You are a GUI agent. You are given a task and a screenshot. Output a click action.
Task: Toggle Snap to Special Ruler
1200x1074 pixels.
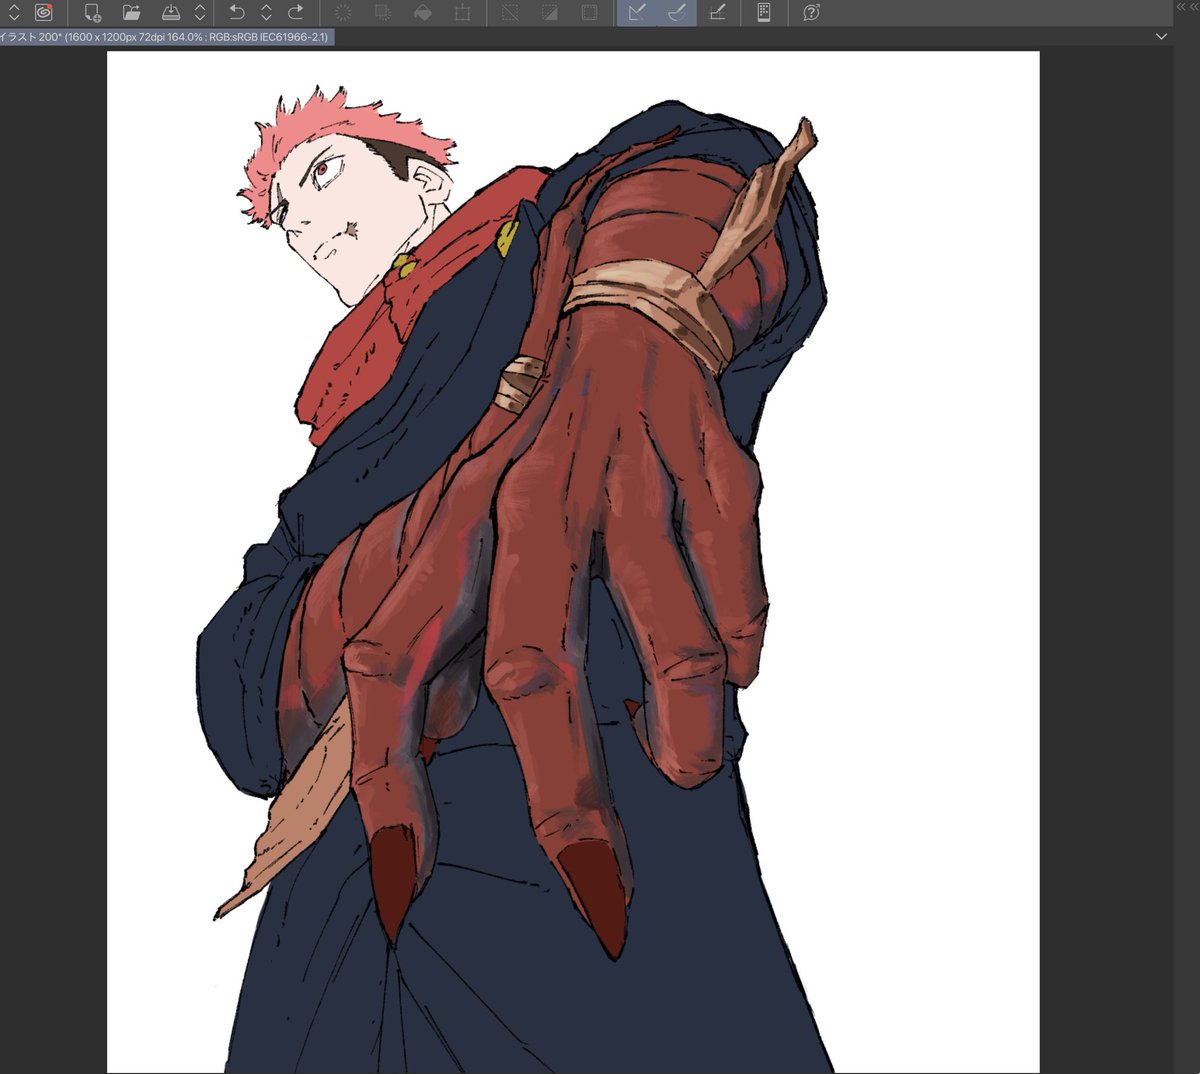(677, 13)
